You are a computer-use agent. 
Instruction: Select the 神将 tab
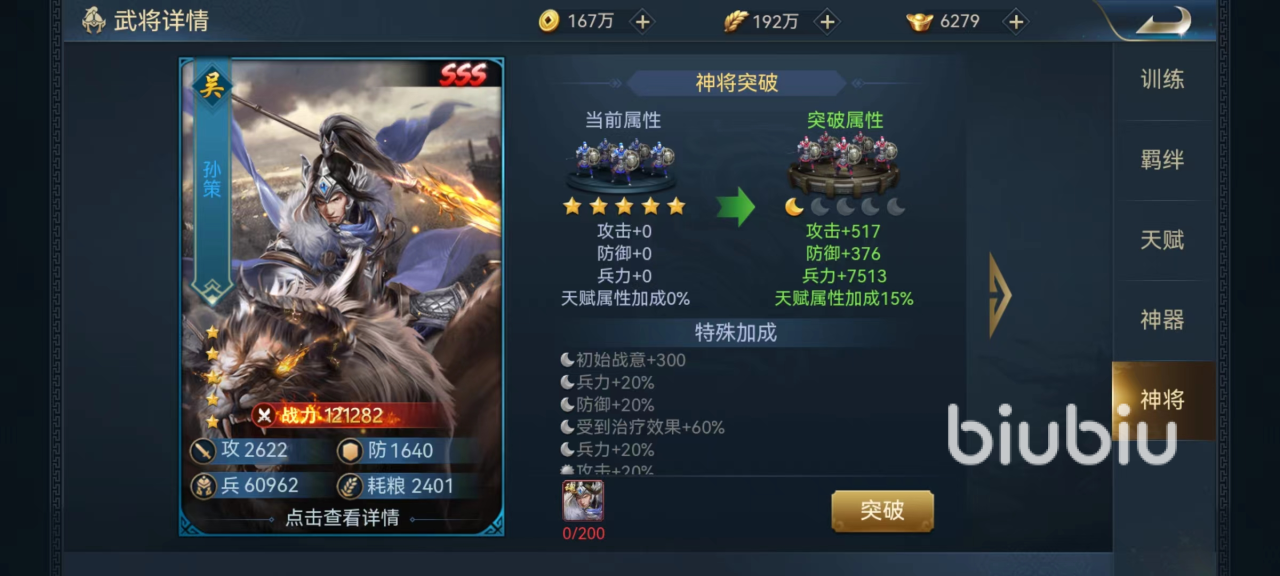click(x=1163, y=400)
